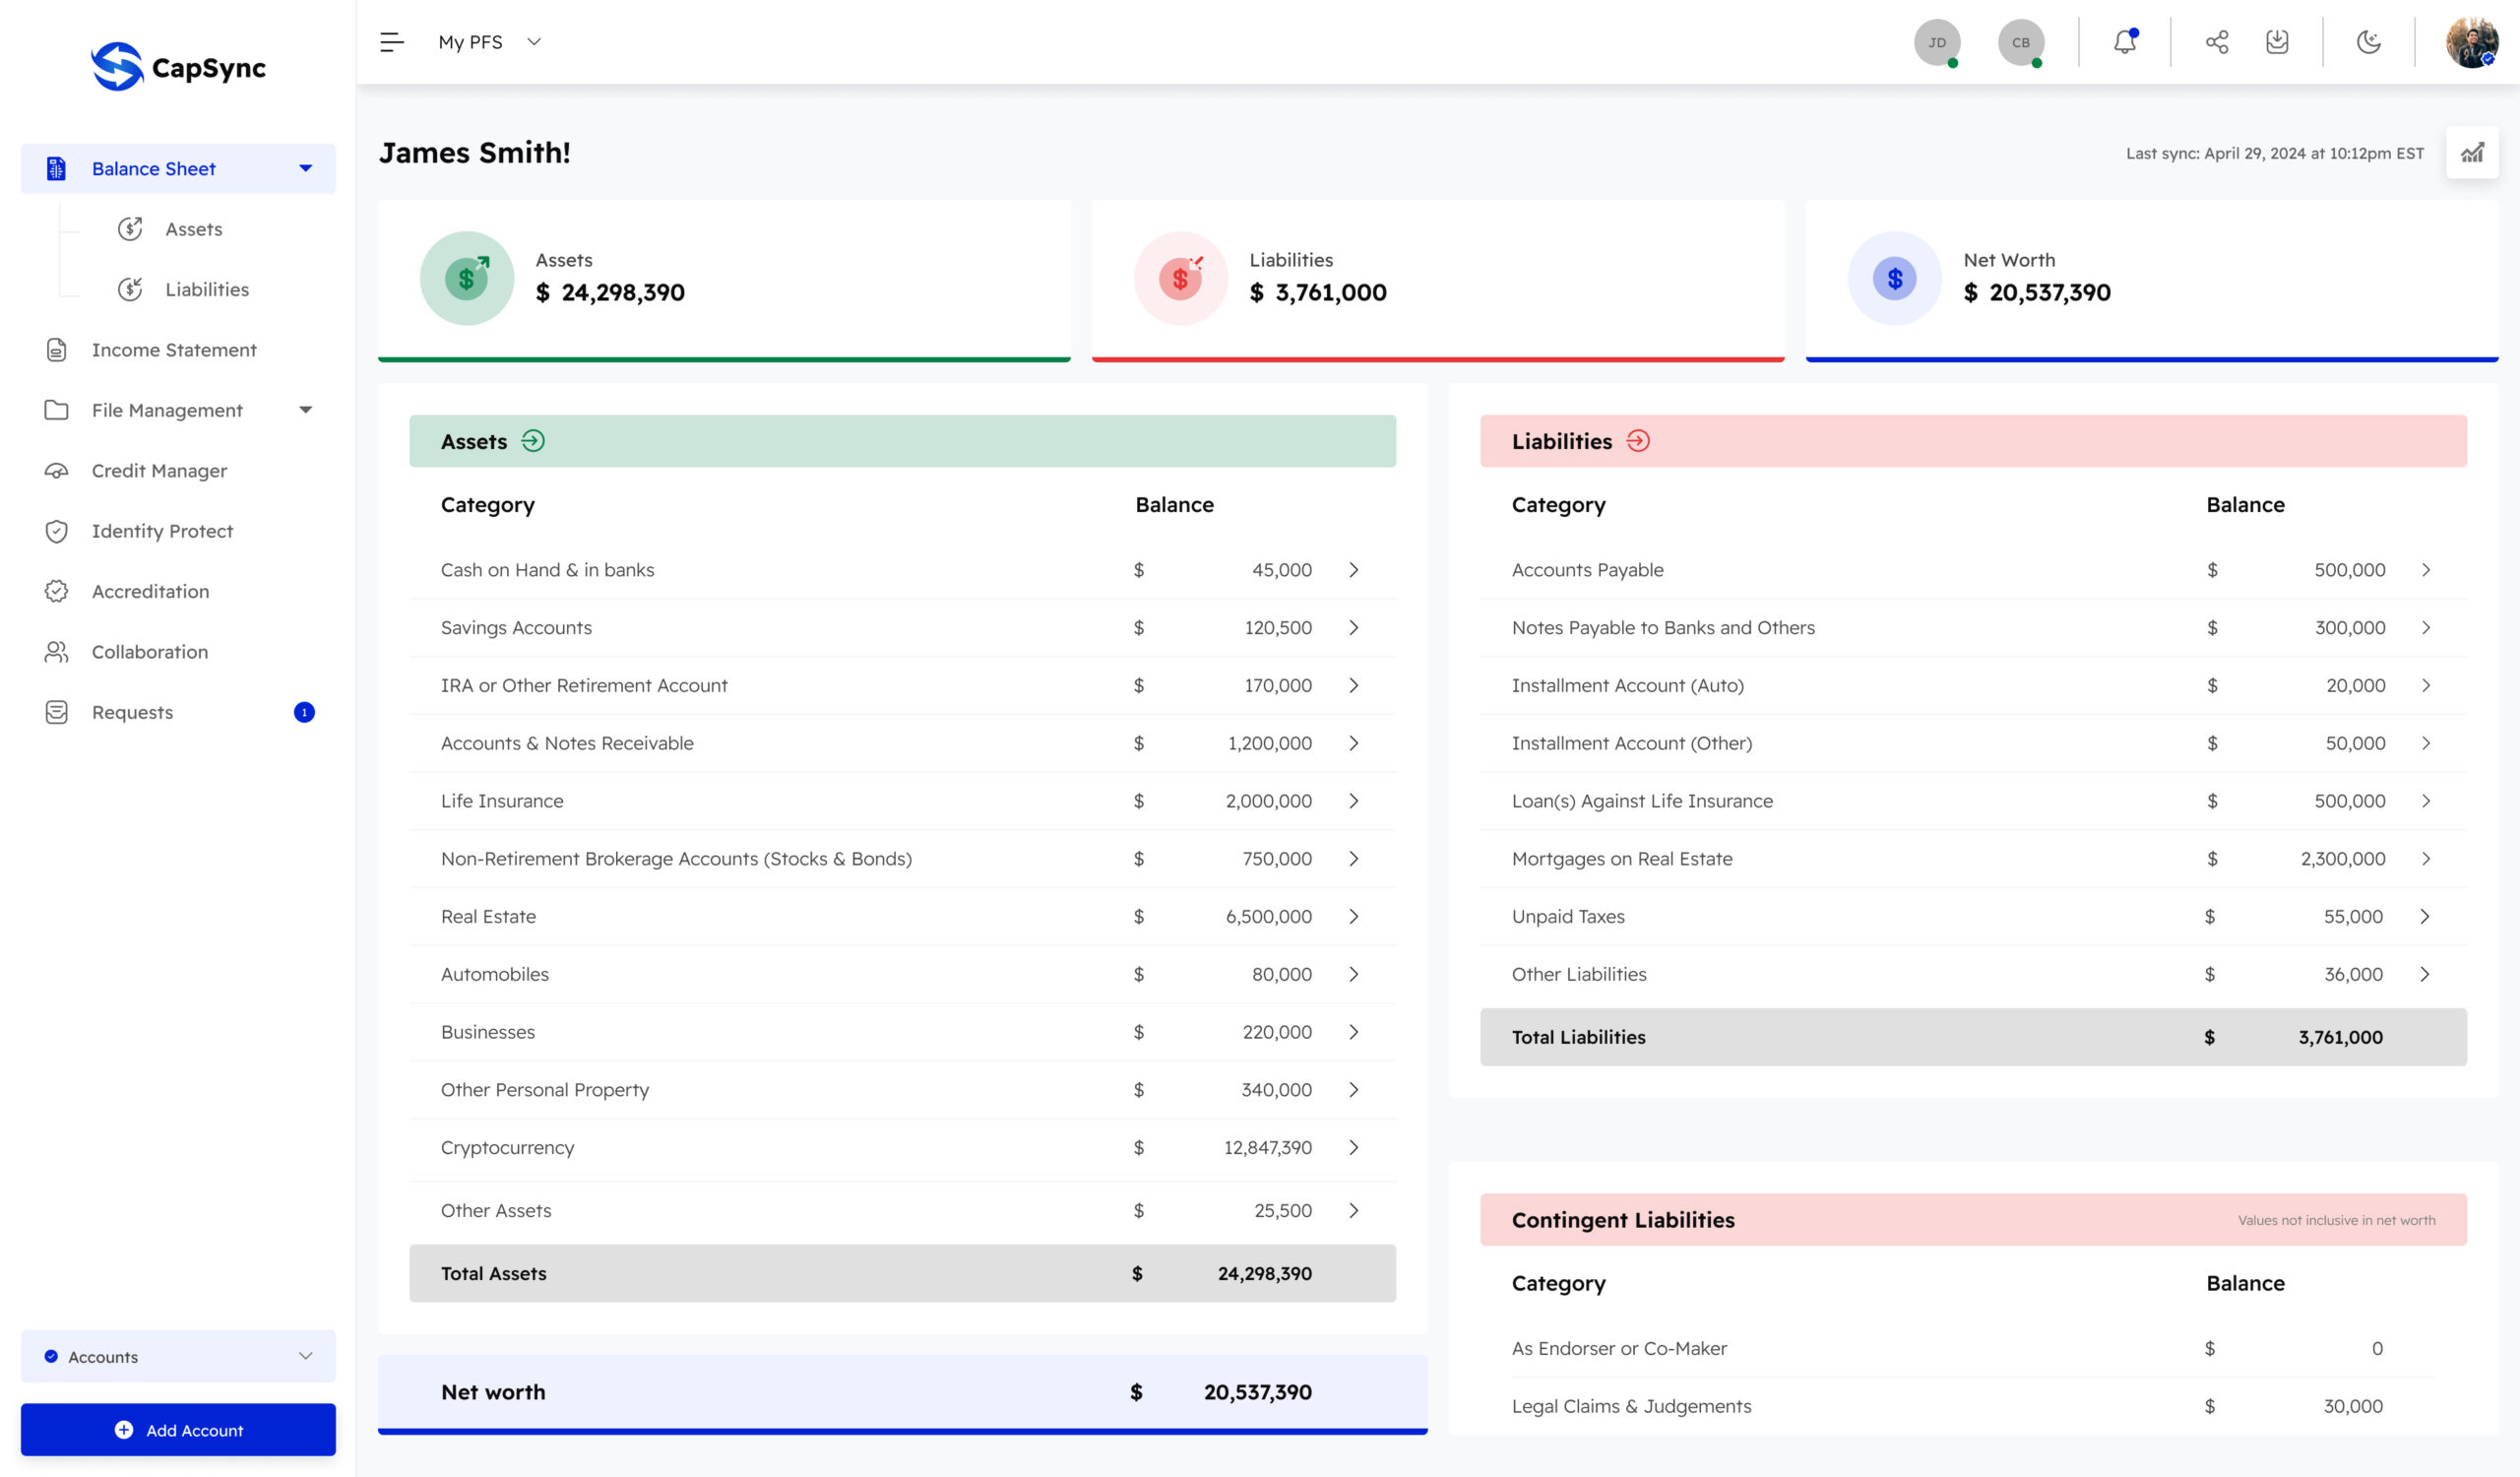Open the Cryptocurrency row chevron
This screenshot has width=2520, height=1477.
[1354, 1148]
